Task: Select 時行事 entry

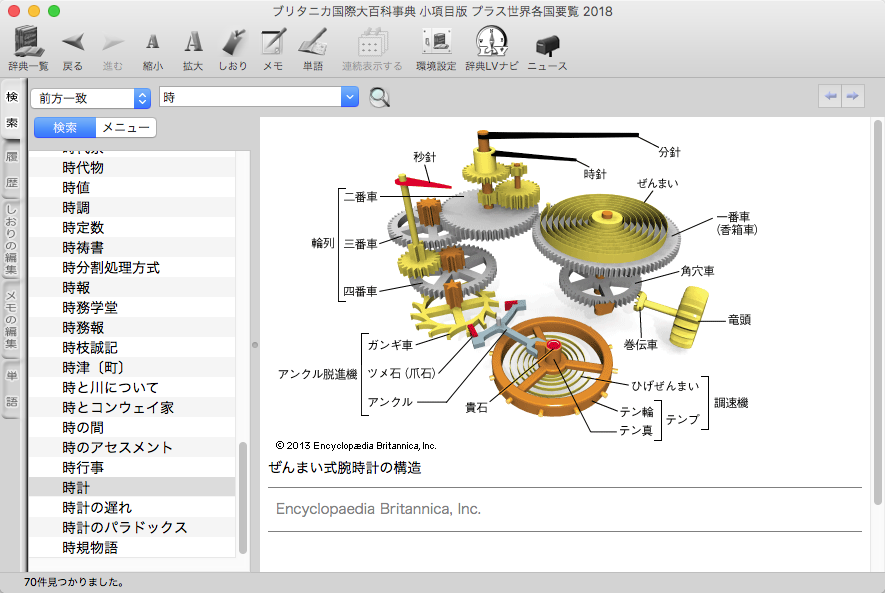Action: (x=132, y=468)
